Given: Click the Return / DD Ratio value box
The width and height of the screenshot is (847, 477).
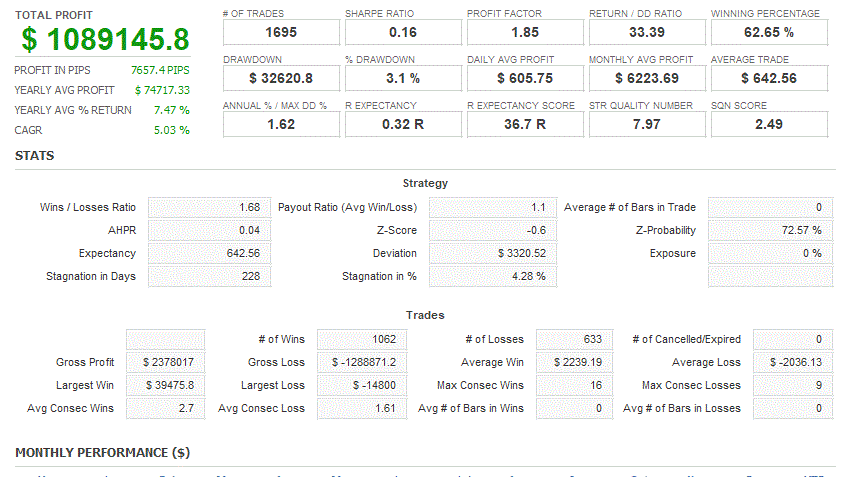Looking at the screenshot, I should [647, 32].
